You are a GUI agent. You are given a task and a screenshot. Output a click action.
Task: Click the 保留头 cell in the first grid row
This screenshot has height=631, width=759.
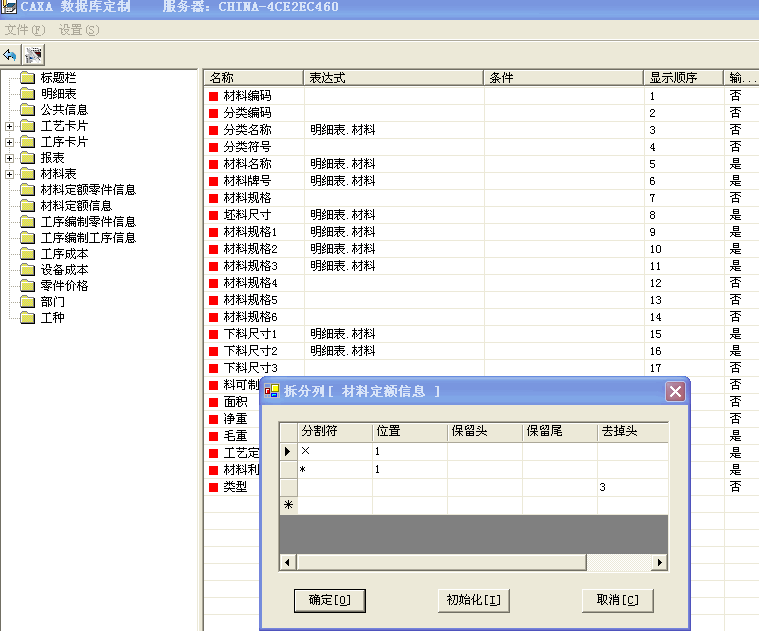pyautogui.click(x=484, y=452)
